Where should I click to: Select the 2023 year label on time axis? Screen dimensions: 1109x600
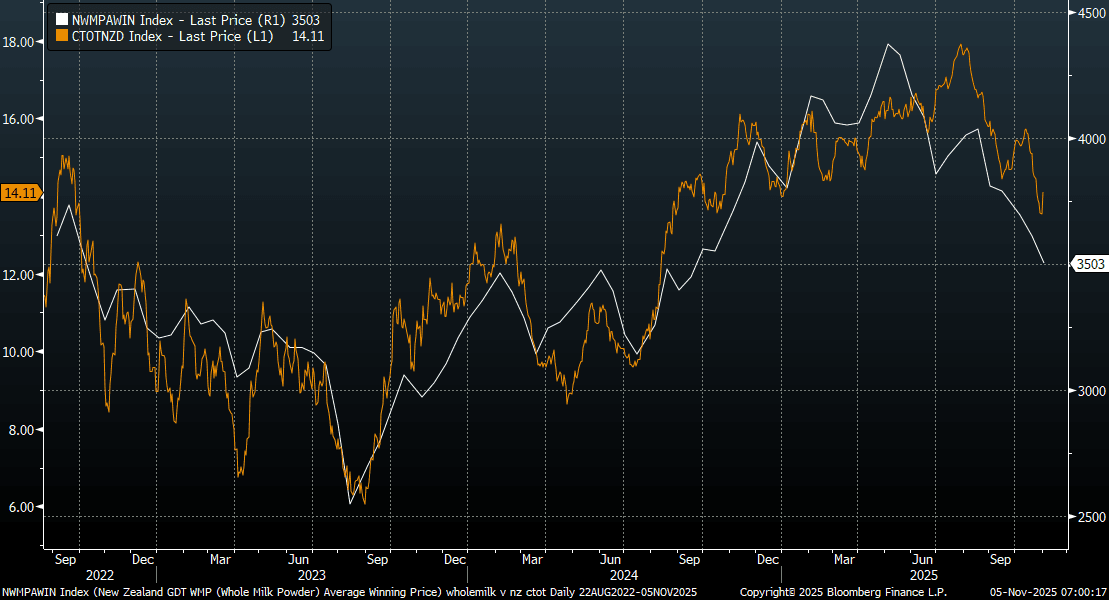[x=312, y=575]
